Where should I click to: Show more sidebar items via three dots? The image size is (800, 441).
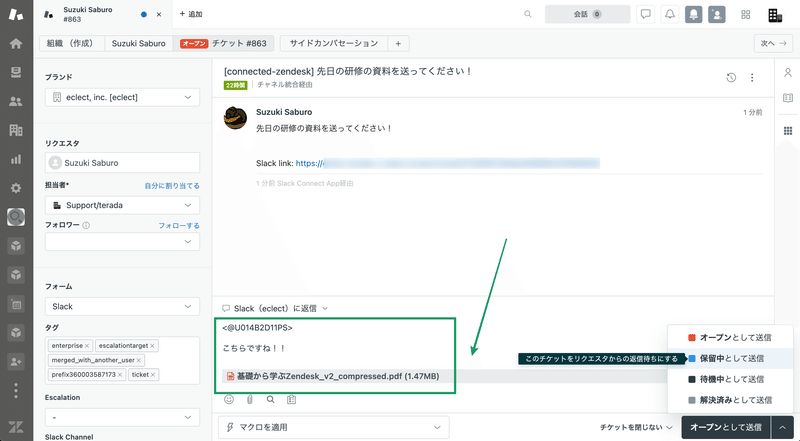[x=16, y=390]
